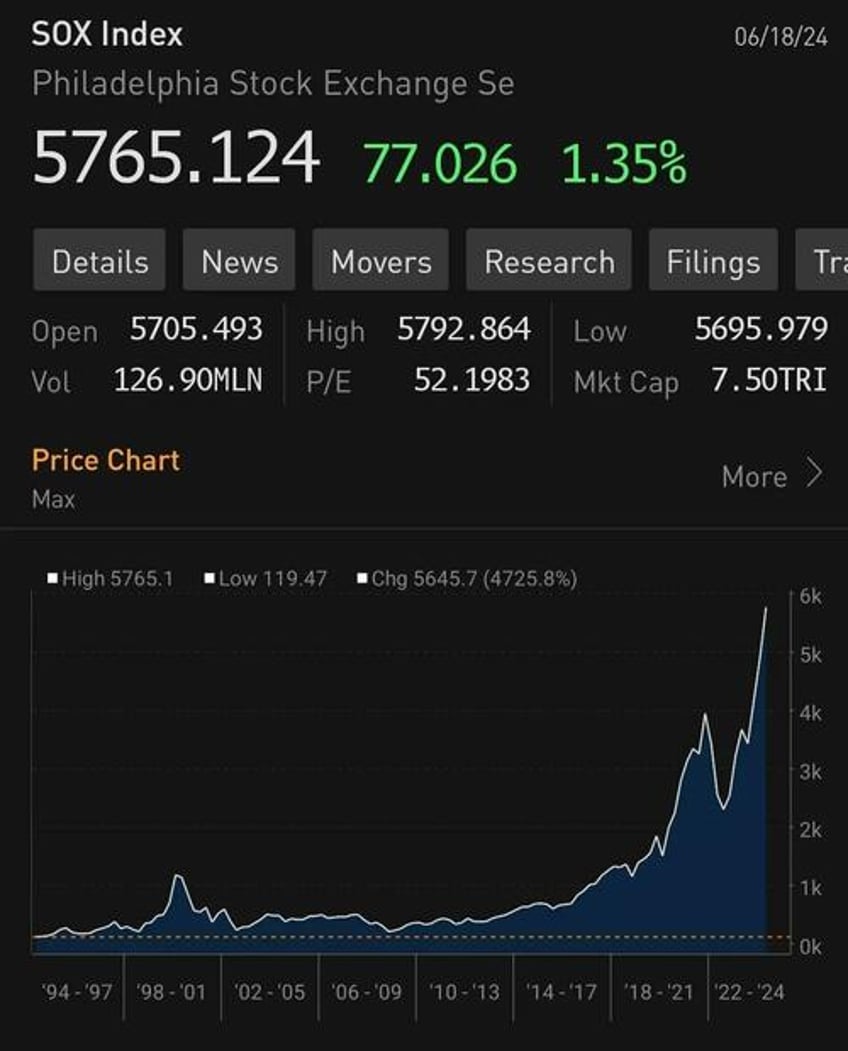The image size is (848, 1051).
Task: Tap the Open field label
Action: tap(64, 332)
